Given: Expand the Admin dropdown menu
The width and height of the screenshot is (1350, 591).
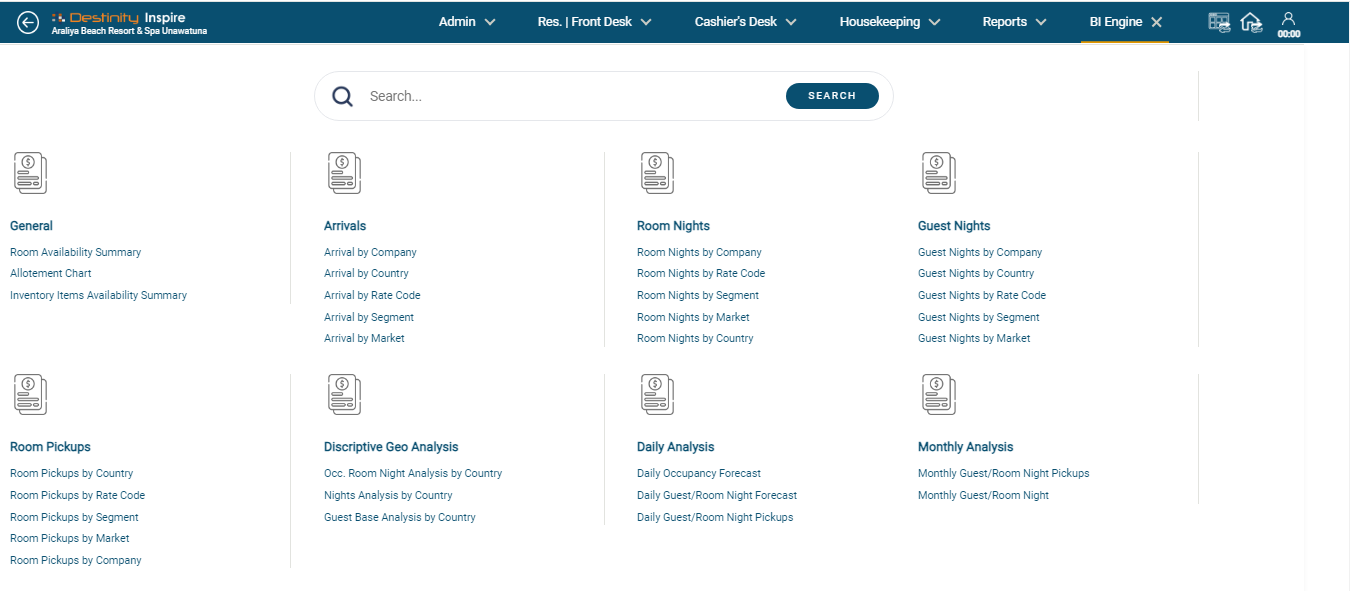Looking at the screenshot, I should [x=467, y=22].
